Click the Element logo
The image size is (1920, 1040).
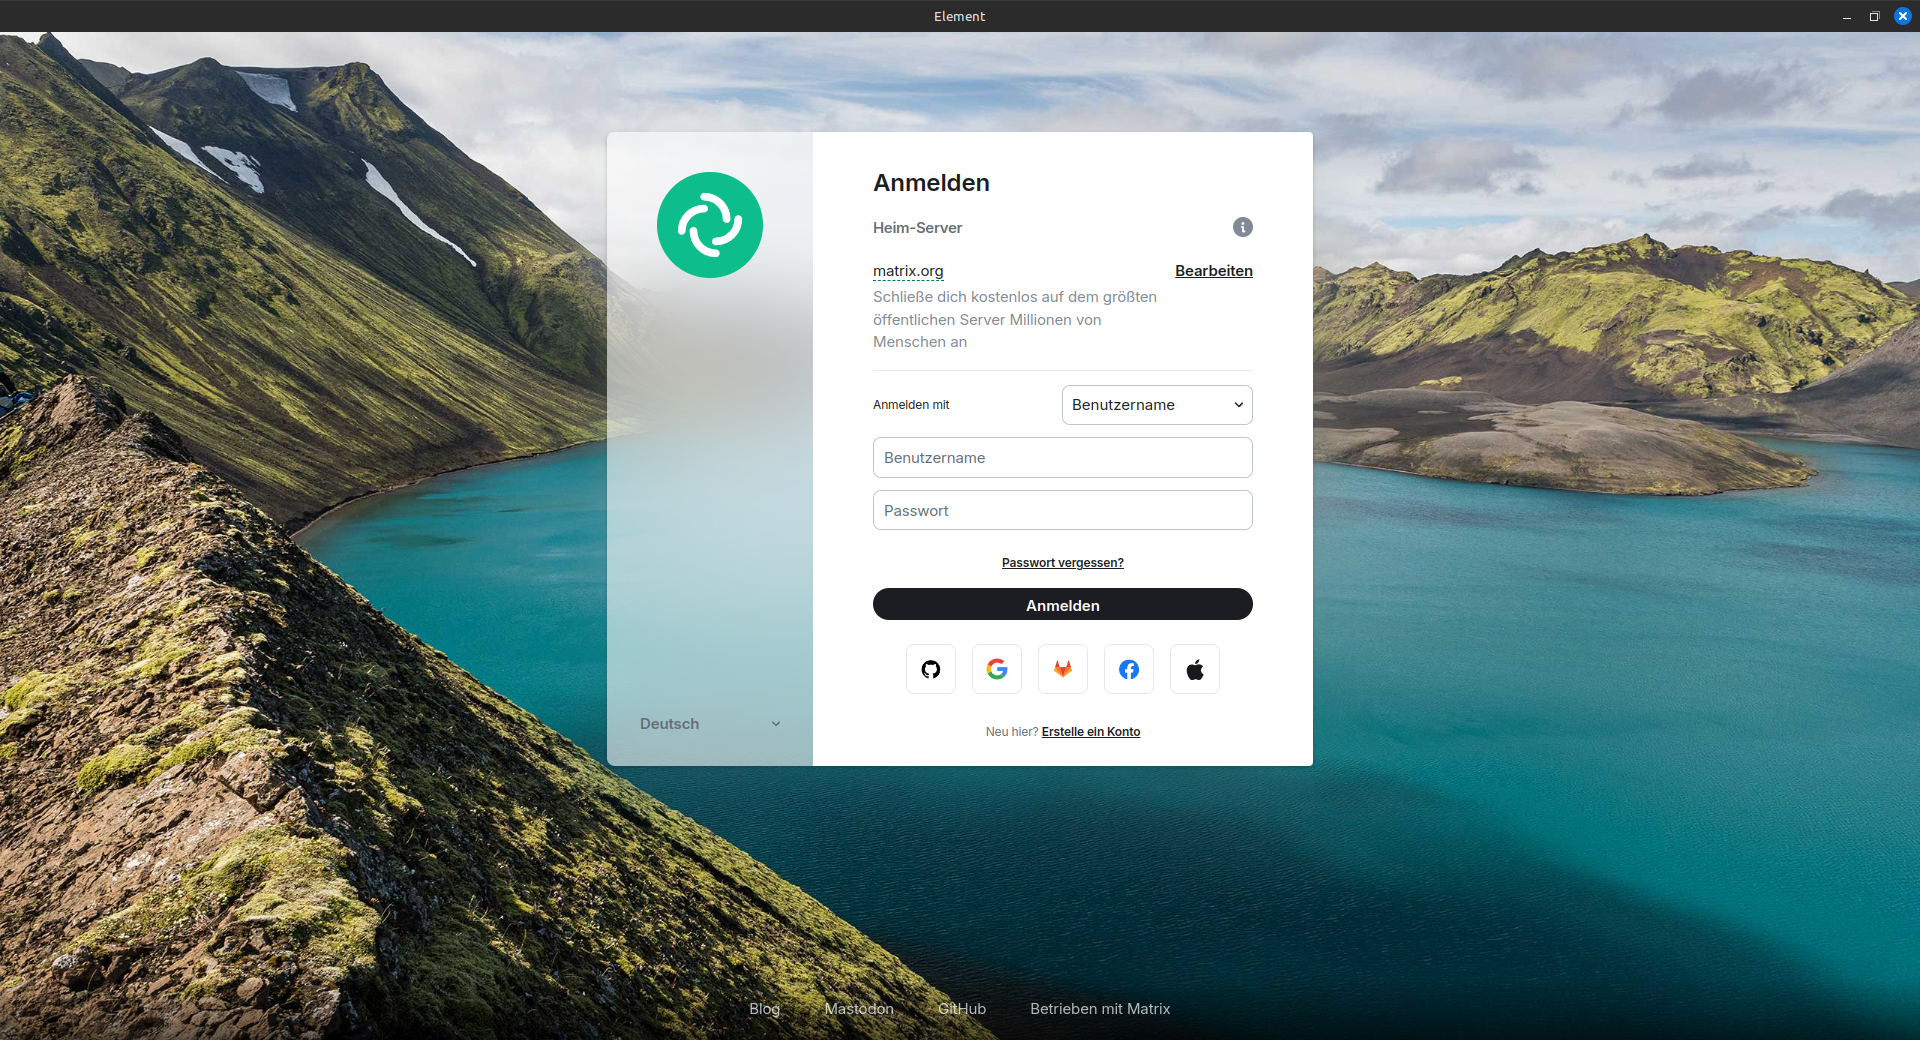click(x=709, y=225)
